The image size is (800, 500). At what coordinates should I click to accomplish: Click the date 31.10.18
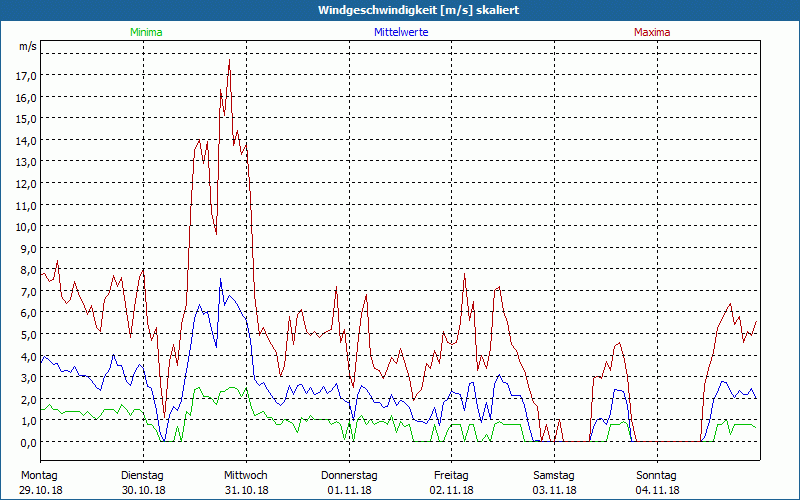247,490
